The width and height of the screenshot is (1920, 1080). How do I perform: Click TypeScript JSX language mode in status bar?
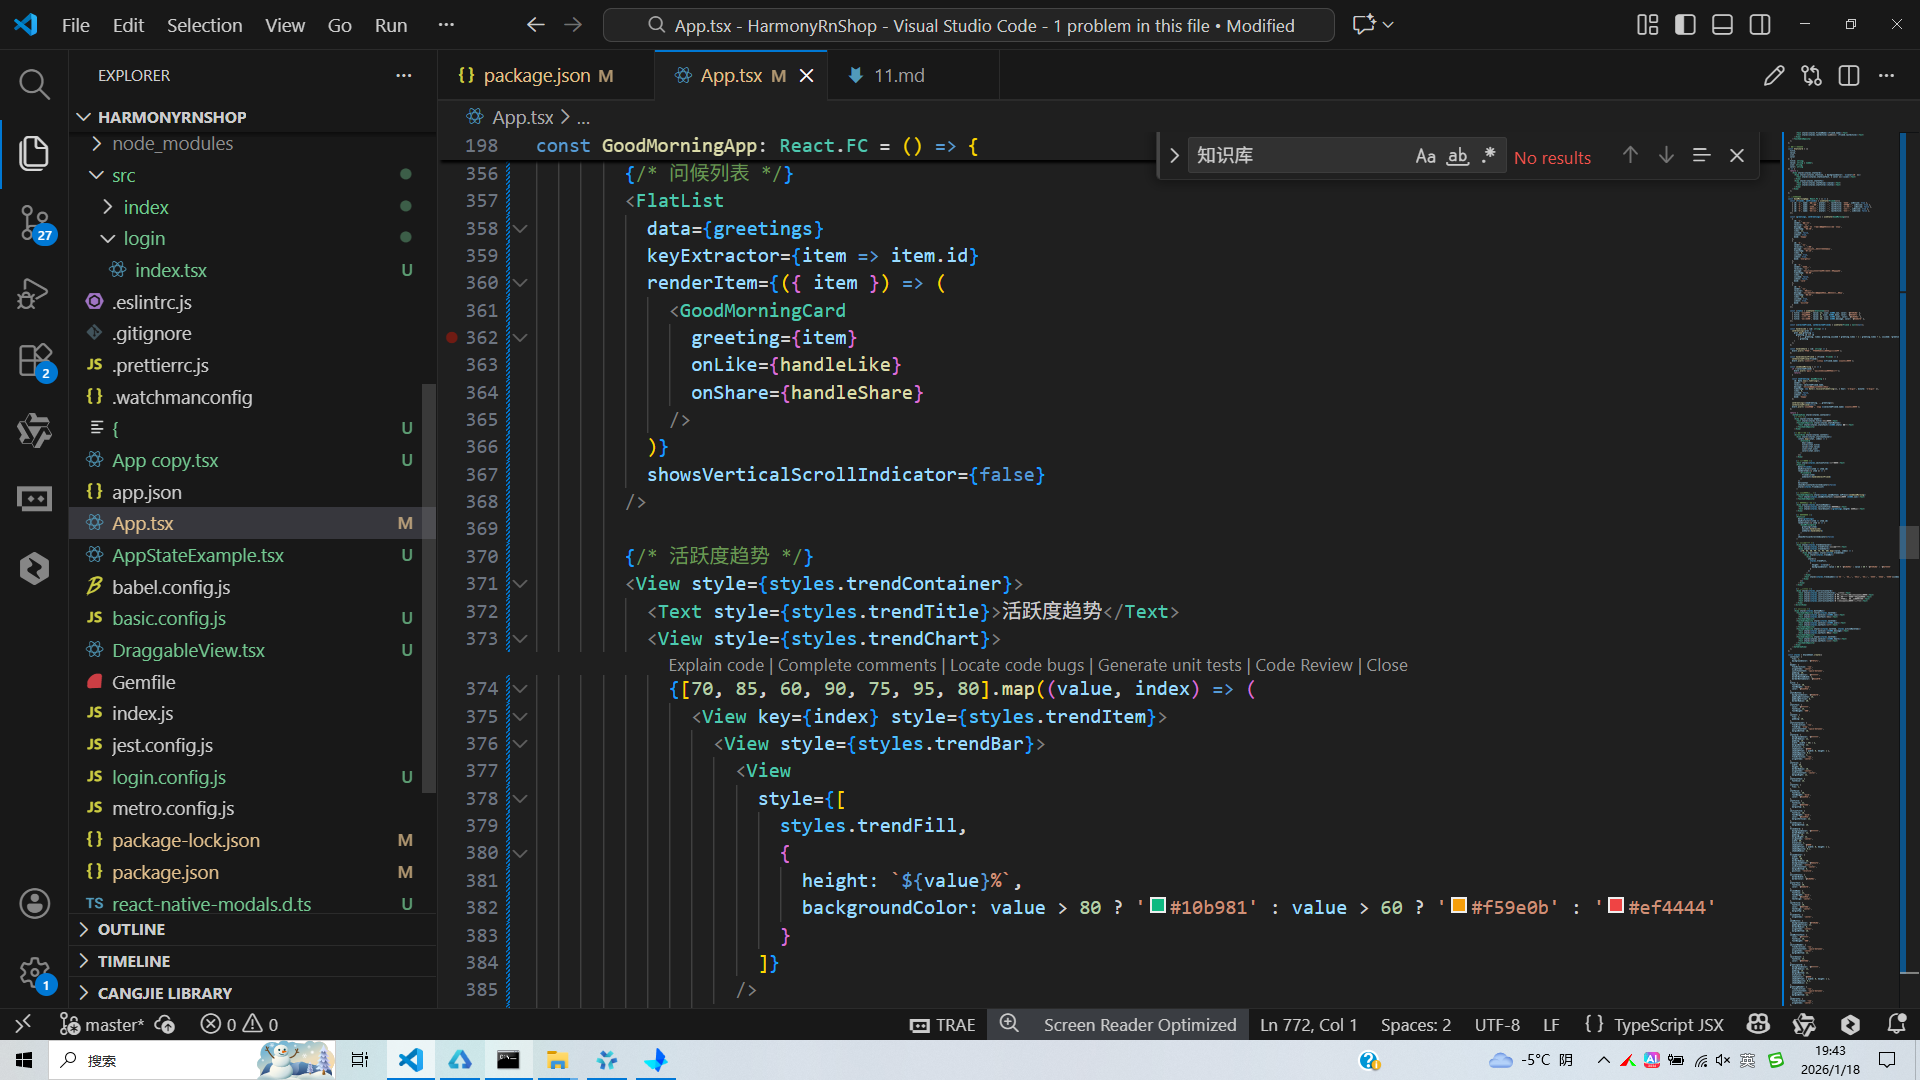point(1668,1024)
